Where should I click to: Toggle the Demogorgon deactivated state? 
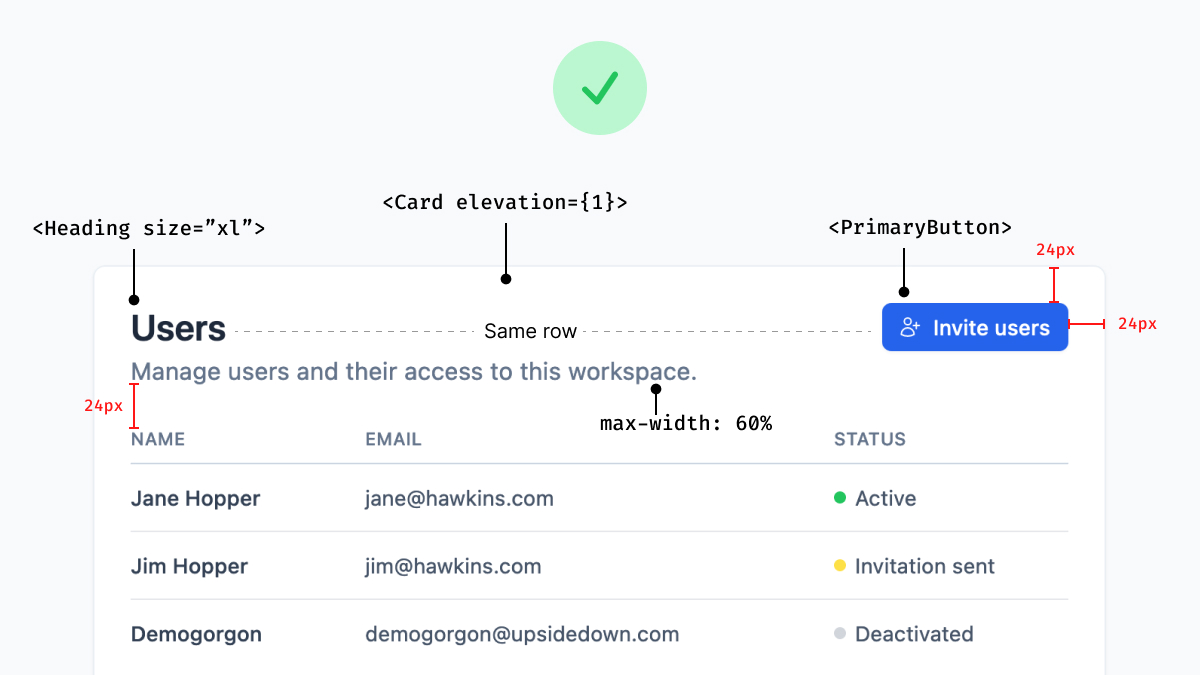(x=903, y=634)
